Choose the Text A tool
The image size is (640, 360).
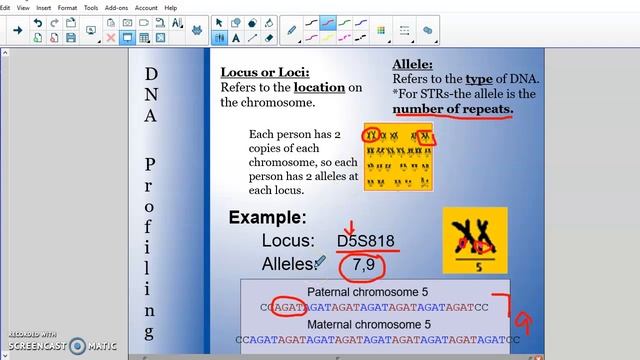[236, 38]
